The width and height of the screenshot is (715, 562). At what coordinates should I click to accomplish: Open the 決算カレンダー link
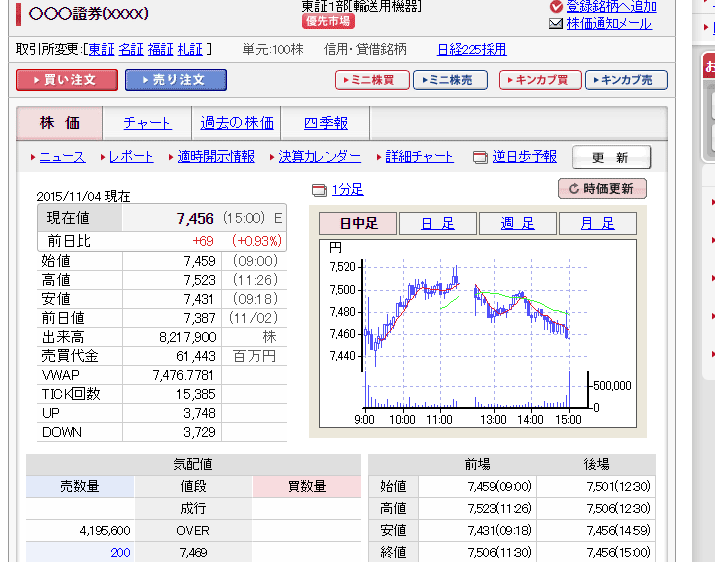(x=319, y=157)
